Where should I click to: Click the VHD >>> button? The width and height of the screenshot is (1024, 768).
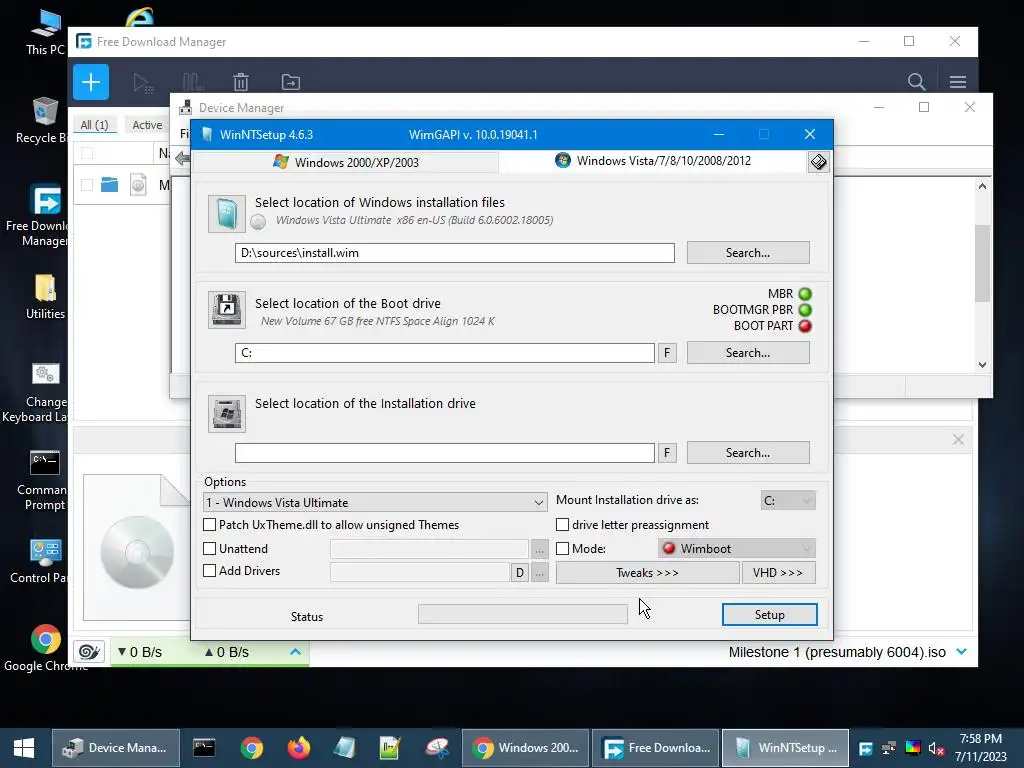pos(778,573)
